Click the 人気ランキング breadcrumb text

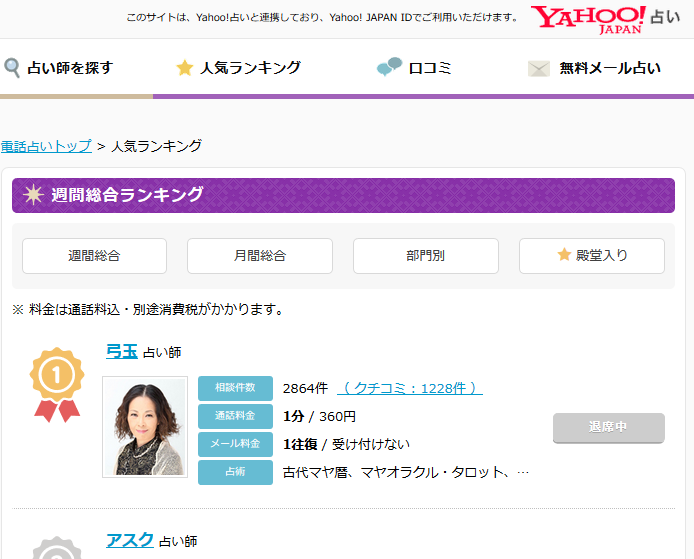[156, 146]
